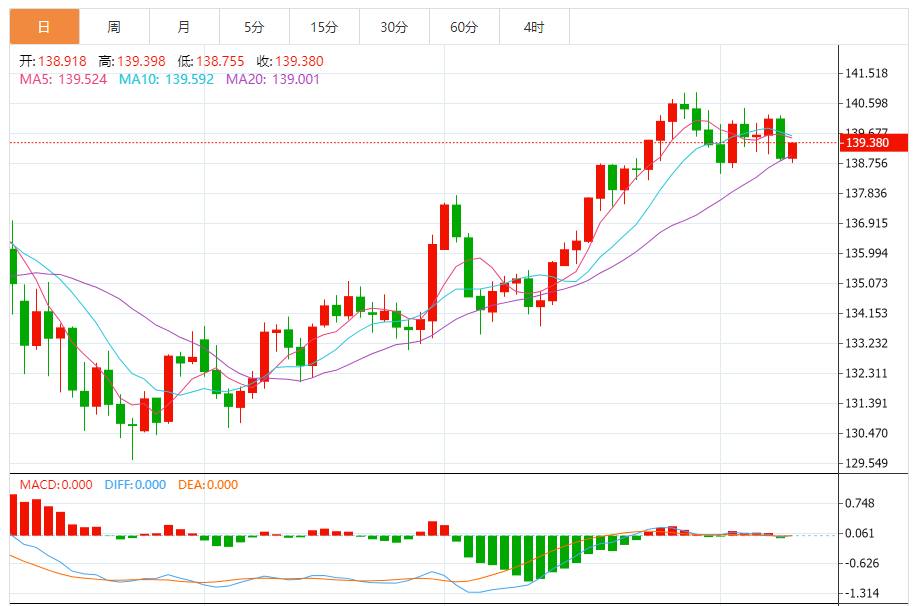
Task: Select the 日 daily timeframe tab
Action: coord(44,27)
